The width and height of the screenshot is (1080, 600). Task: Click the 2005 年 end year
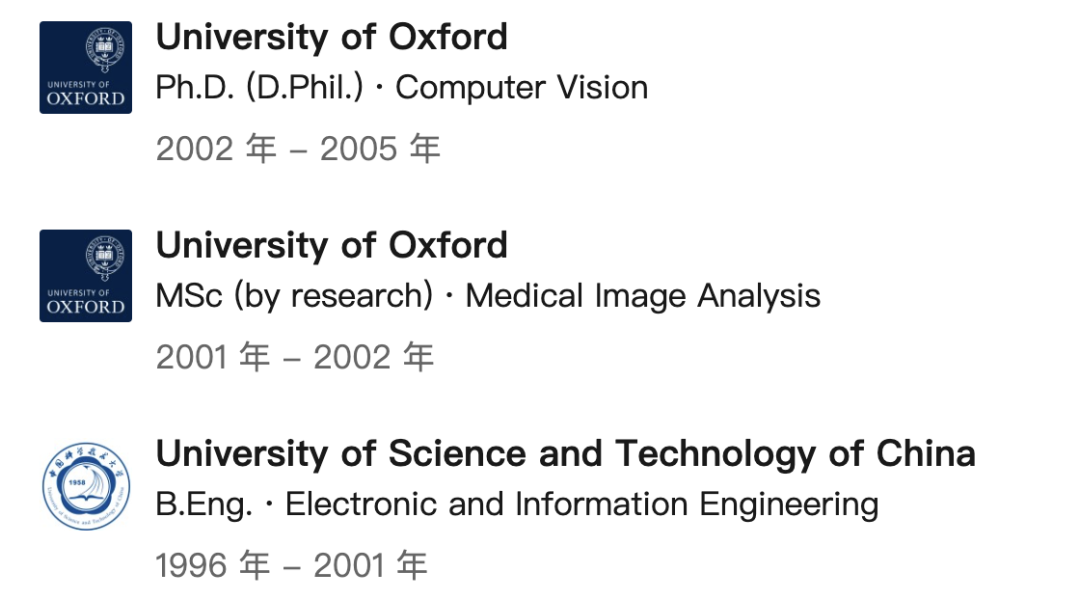[x=380, y=149]
